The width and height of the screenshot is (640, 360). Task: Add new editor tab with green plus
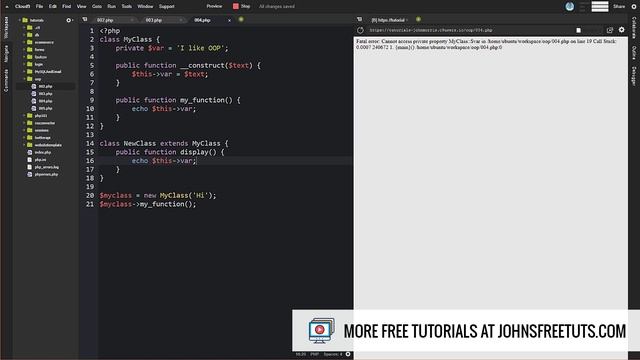pos(241,19)
